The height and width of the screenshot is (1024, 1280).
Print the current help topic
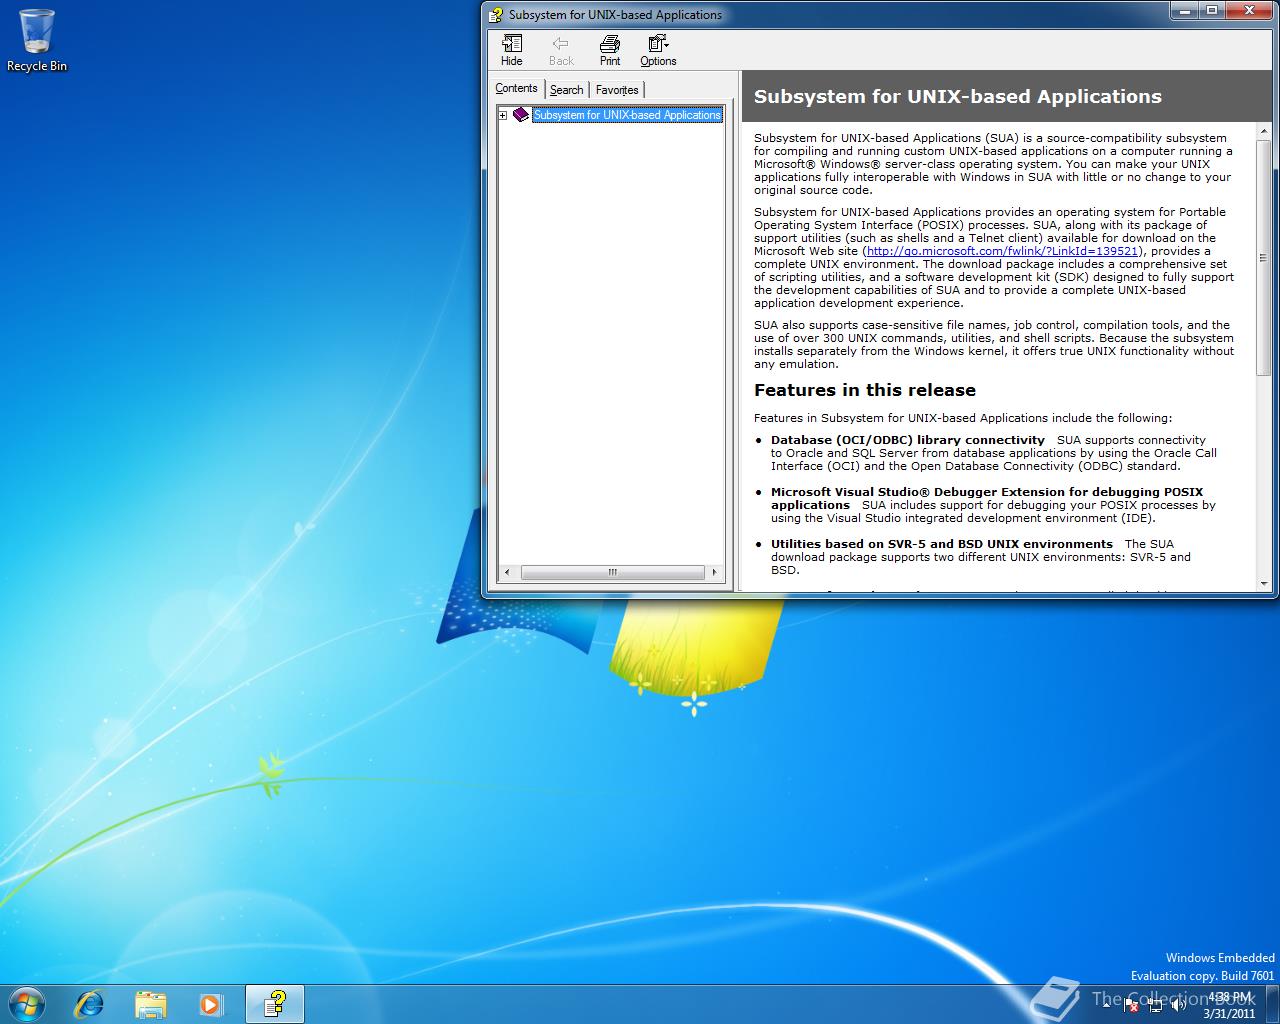610,50
